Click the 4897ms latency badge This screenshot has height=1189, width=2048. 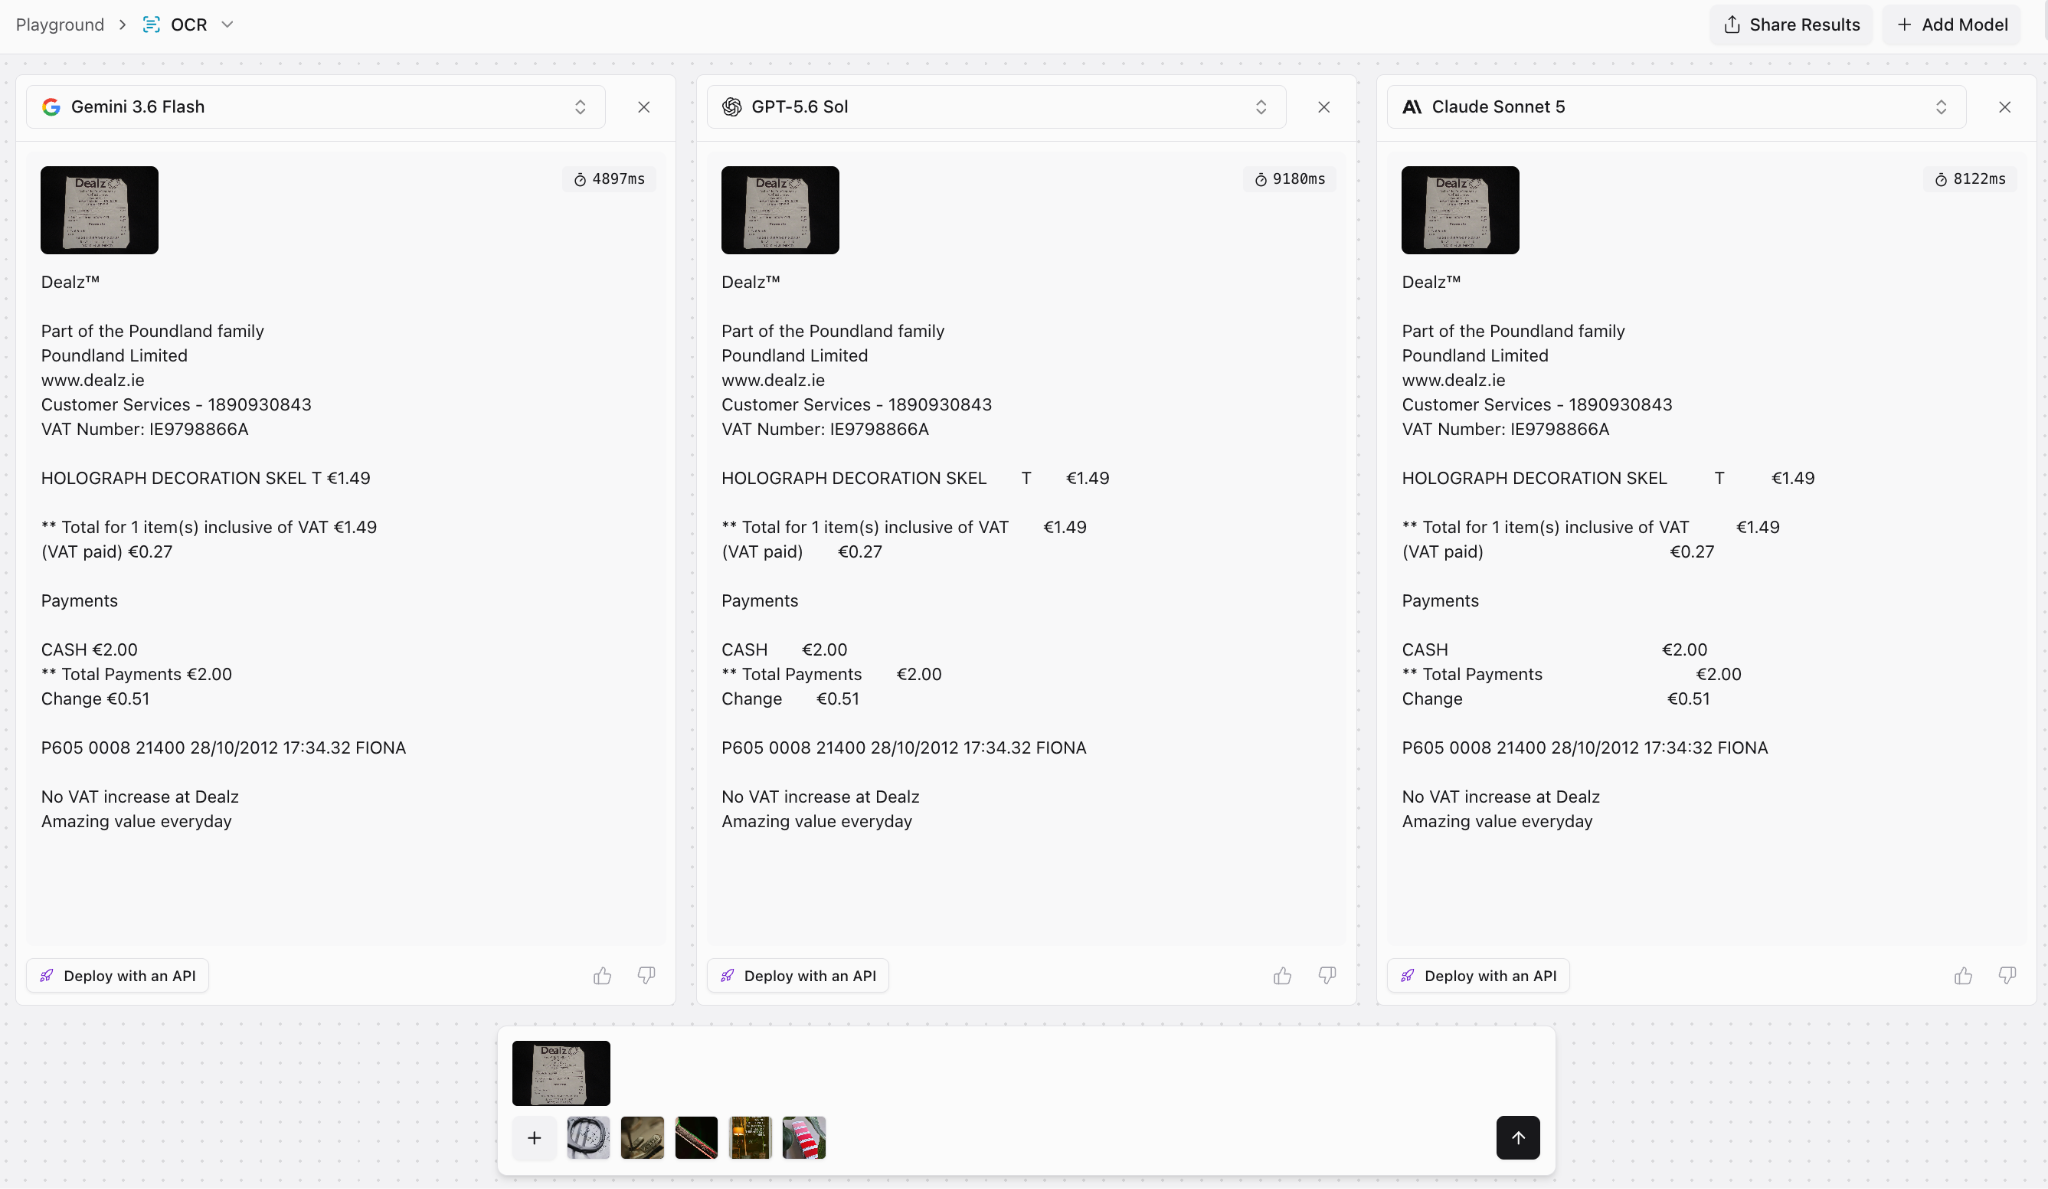tap(609, 179)
